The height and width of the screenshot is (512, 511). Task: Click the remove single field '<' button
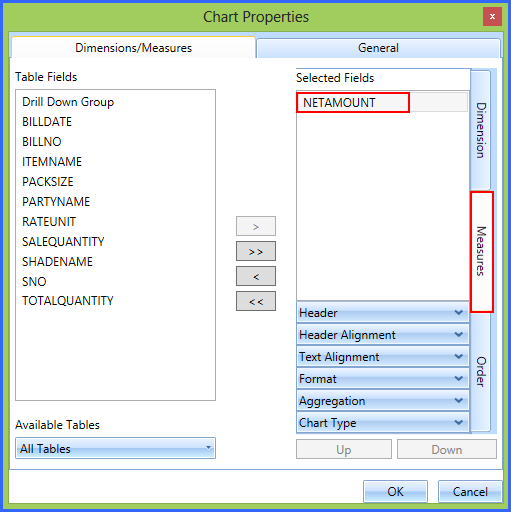pos(256,276)
